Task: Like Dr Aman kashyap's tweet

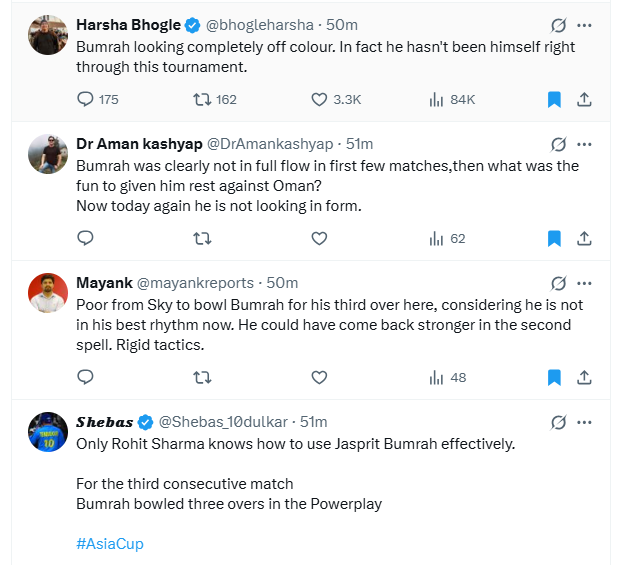Action: coord(319,238)
